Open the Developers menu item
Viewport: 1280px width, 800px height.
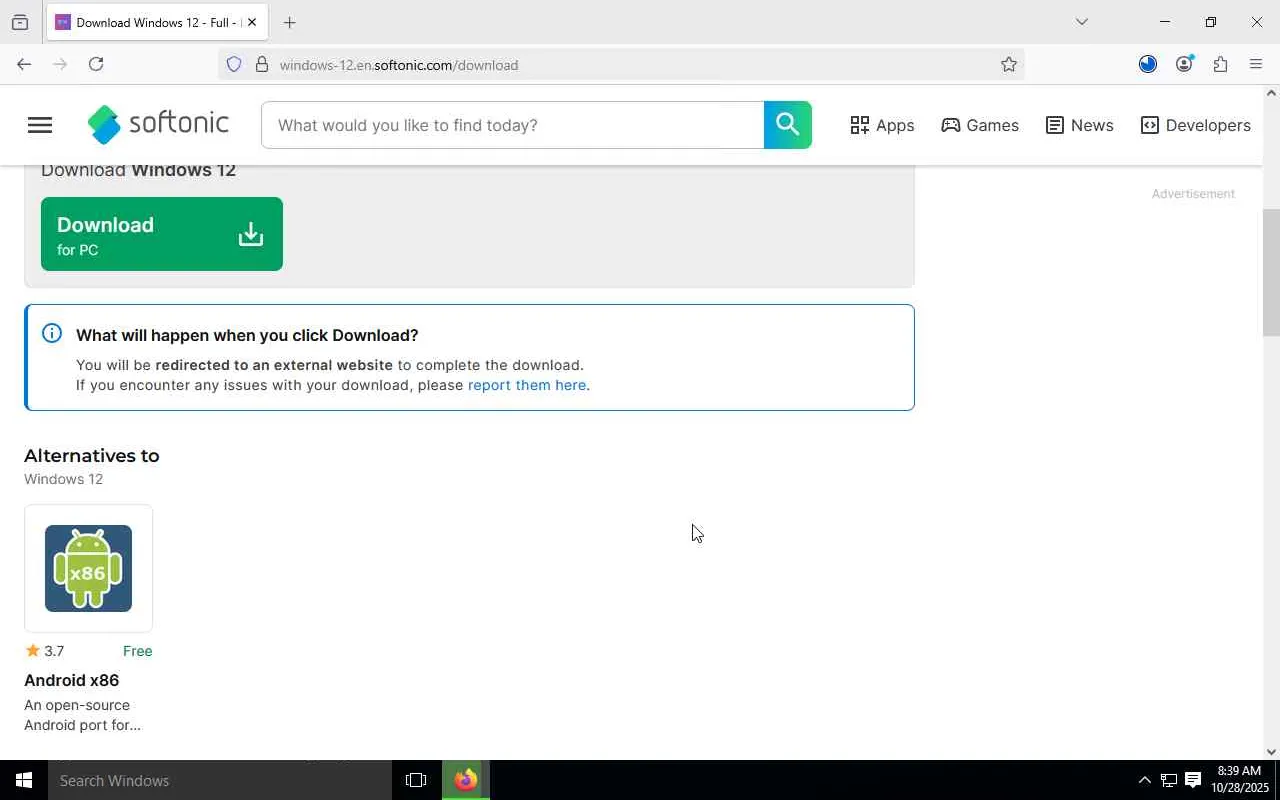click(x=1195, y=125)
